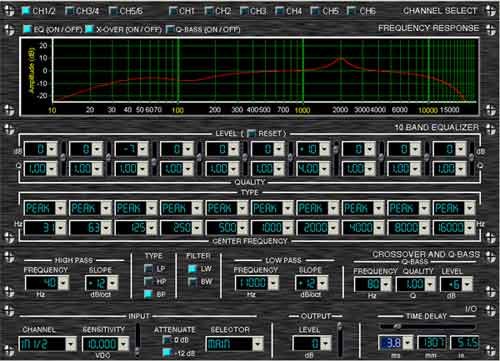Click the vertical input sensitivity slider

point(137,339)
